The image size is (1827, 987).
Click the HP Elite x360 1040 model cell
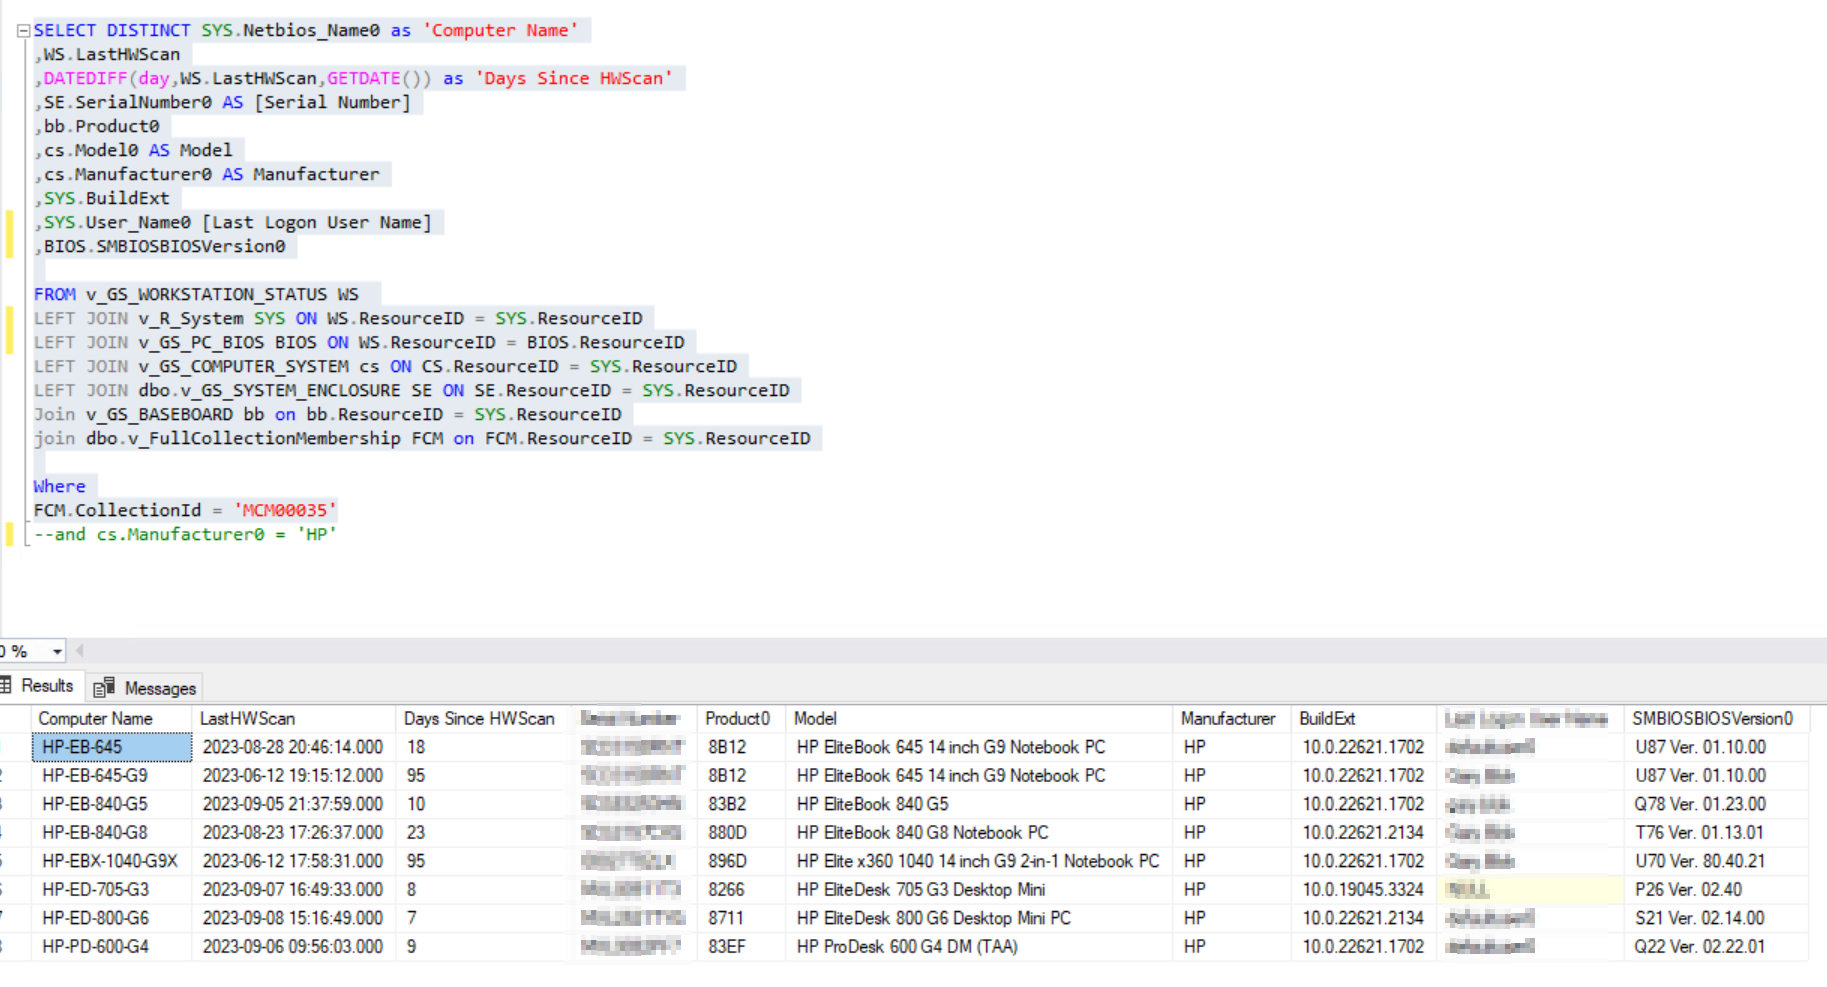click(981, 861)
